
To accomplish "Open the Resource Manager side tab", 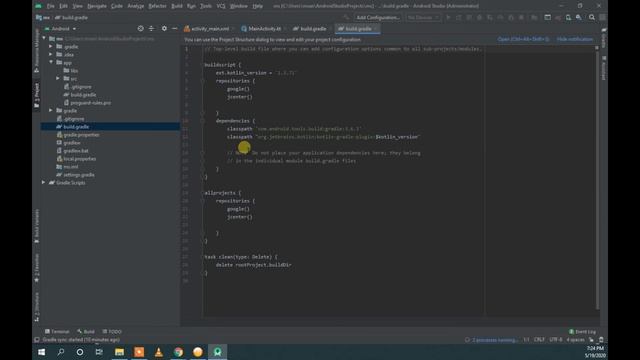I will pos(37,50).
